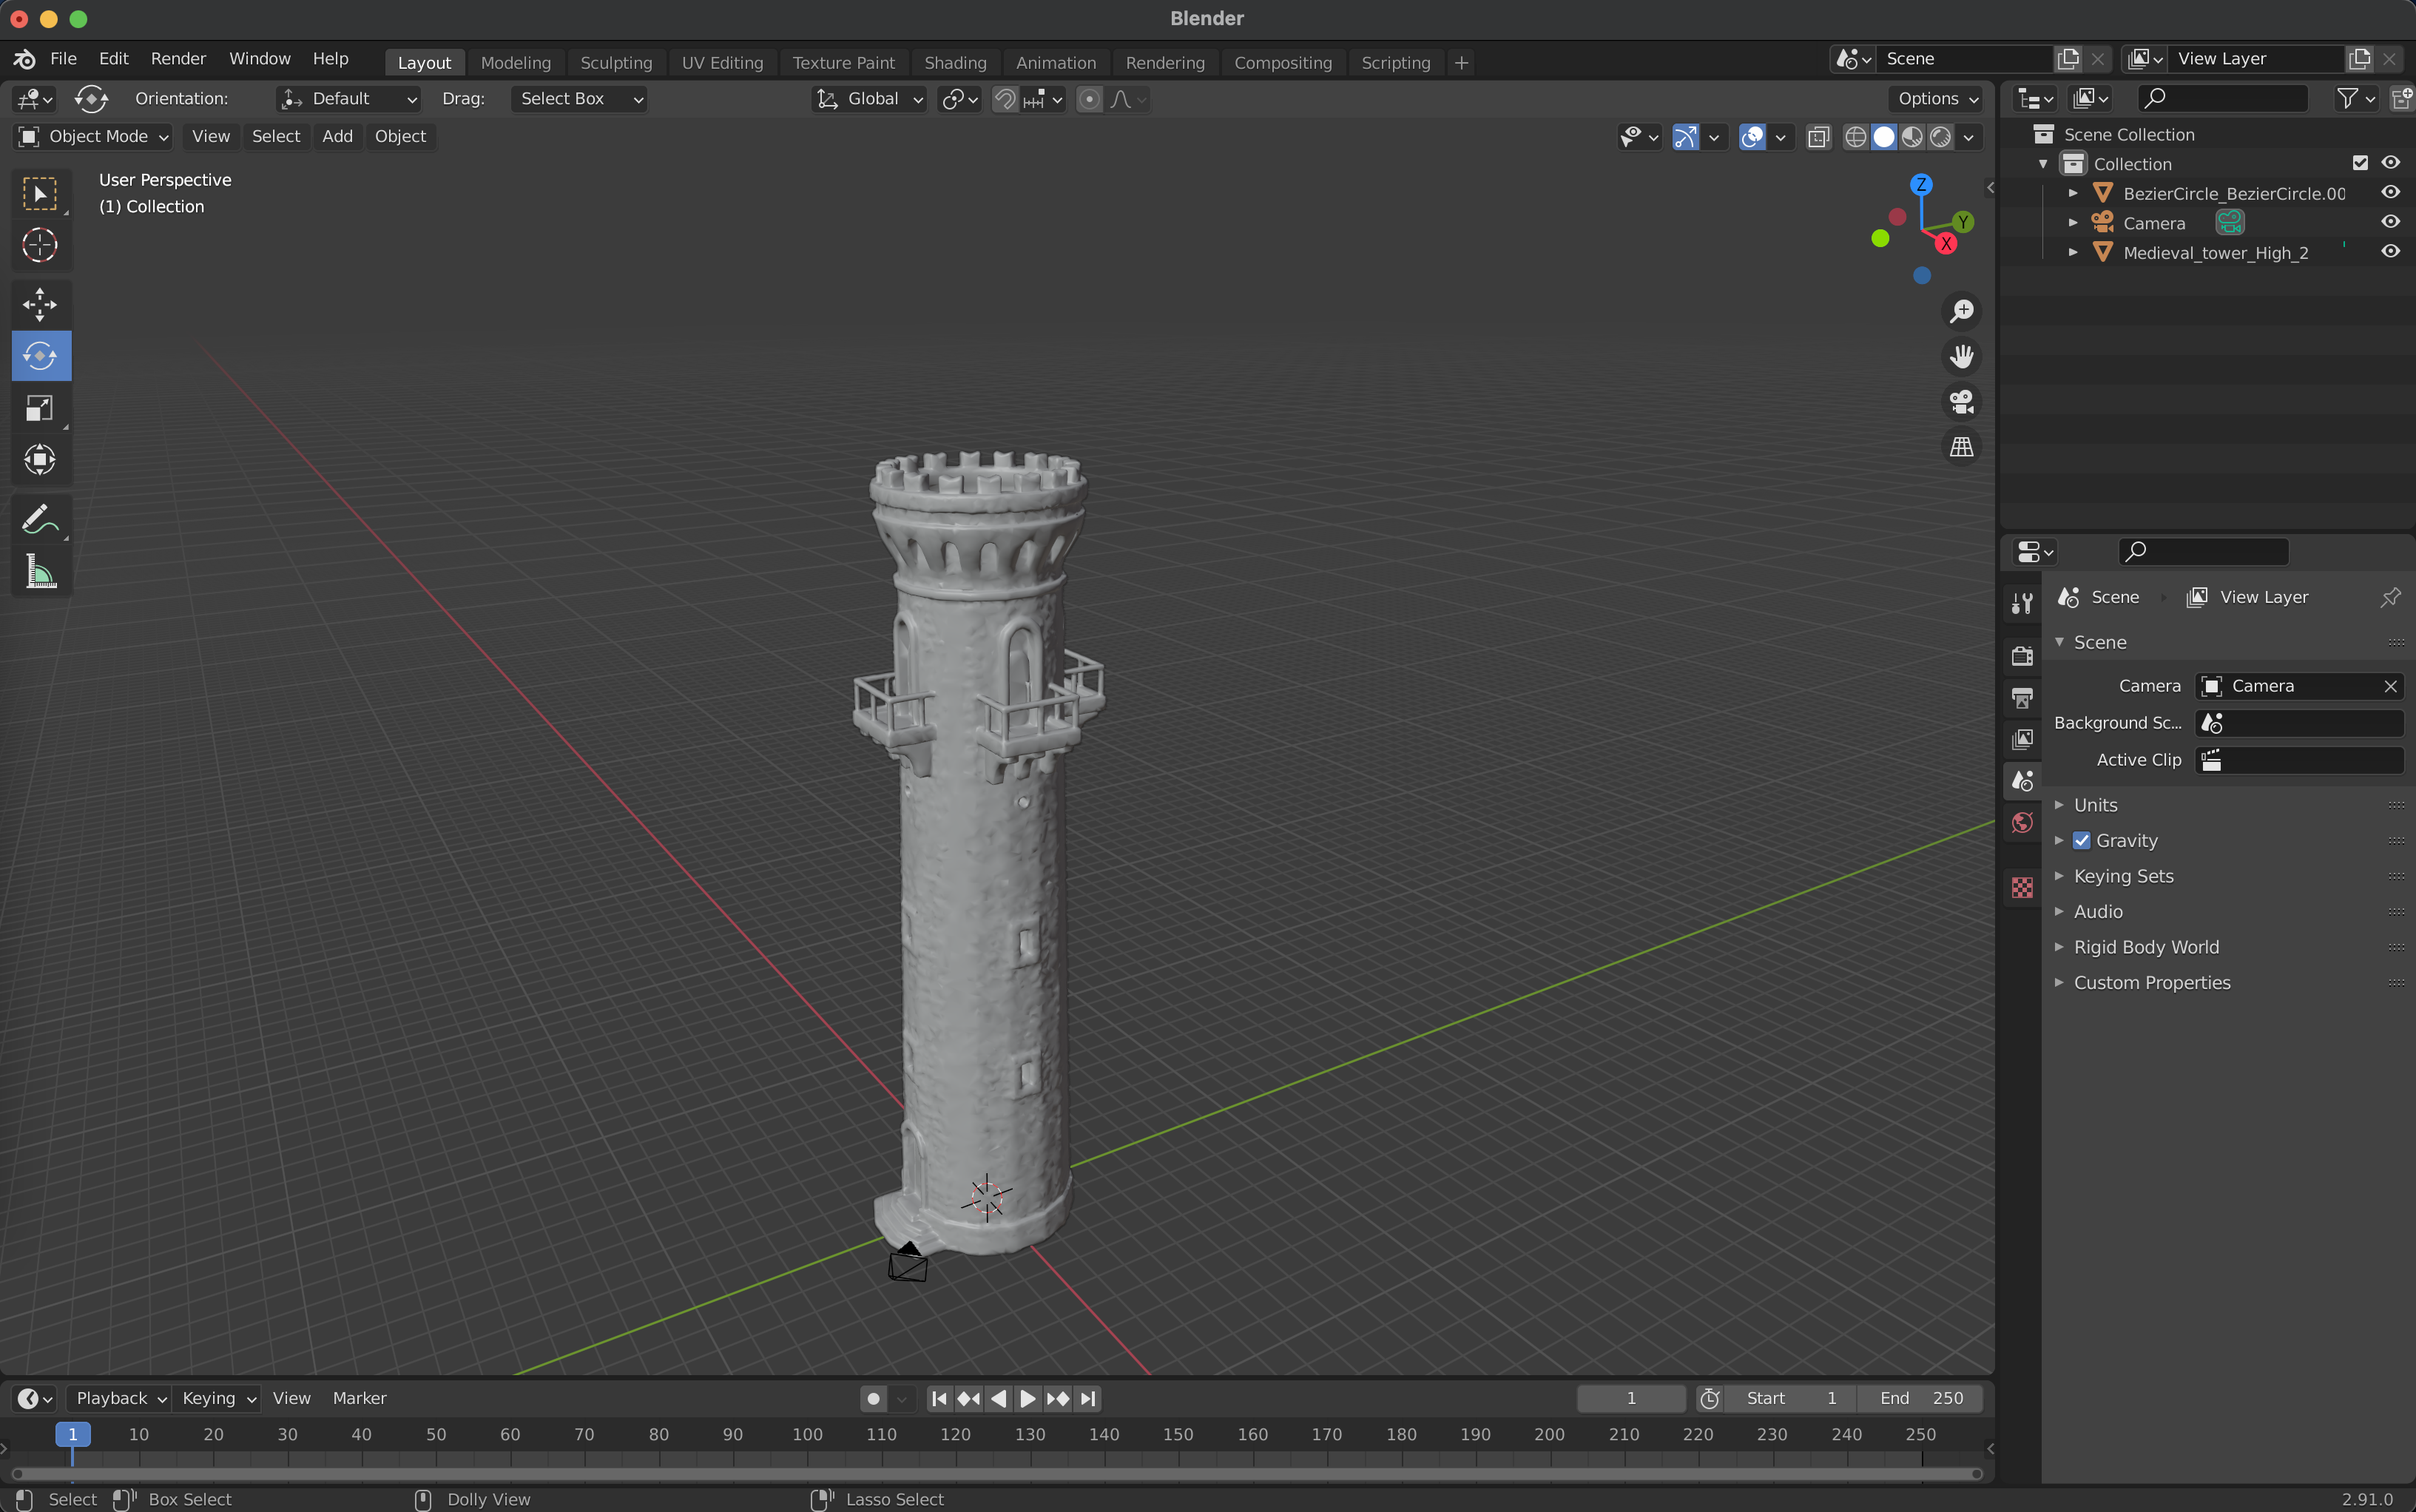
Task: Select rendered viewport shading
Action: pyautogui.click(x=1940, y=137)
